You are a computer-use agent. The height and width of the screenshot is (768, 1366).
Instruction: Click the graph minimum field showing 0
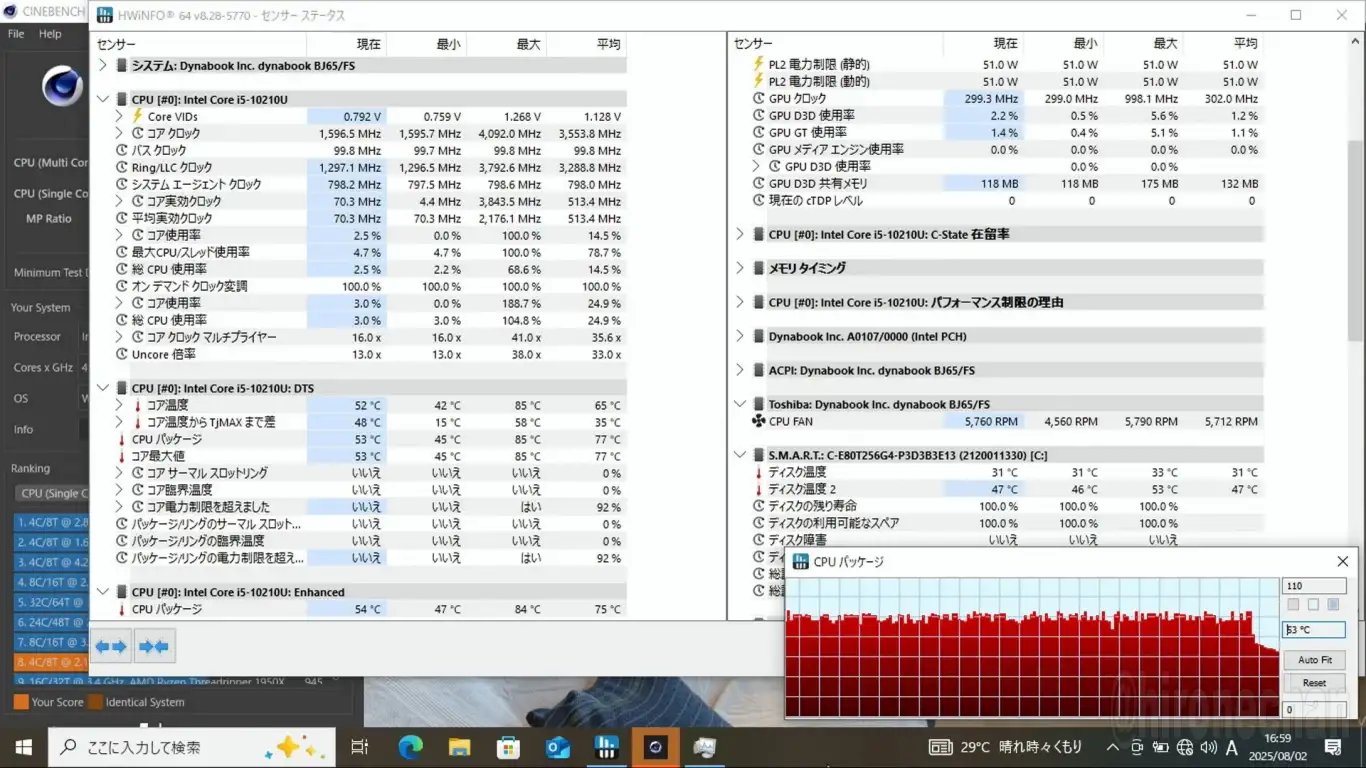(x=1314, y=710)
